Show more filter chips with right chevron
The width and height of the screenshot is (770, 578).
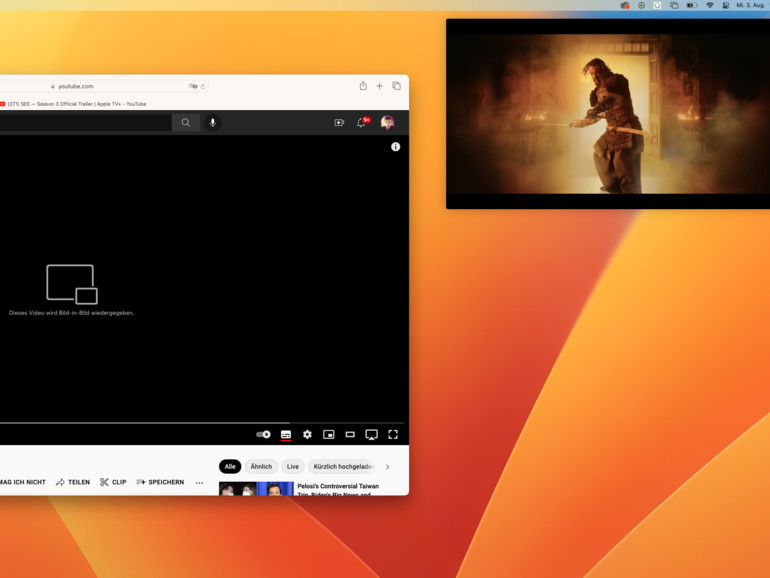click(387, 467)
